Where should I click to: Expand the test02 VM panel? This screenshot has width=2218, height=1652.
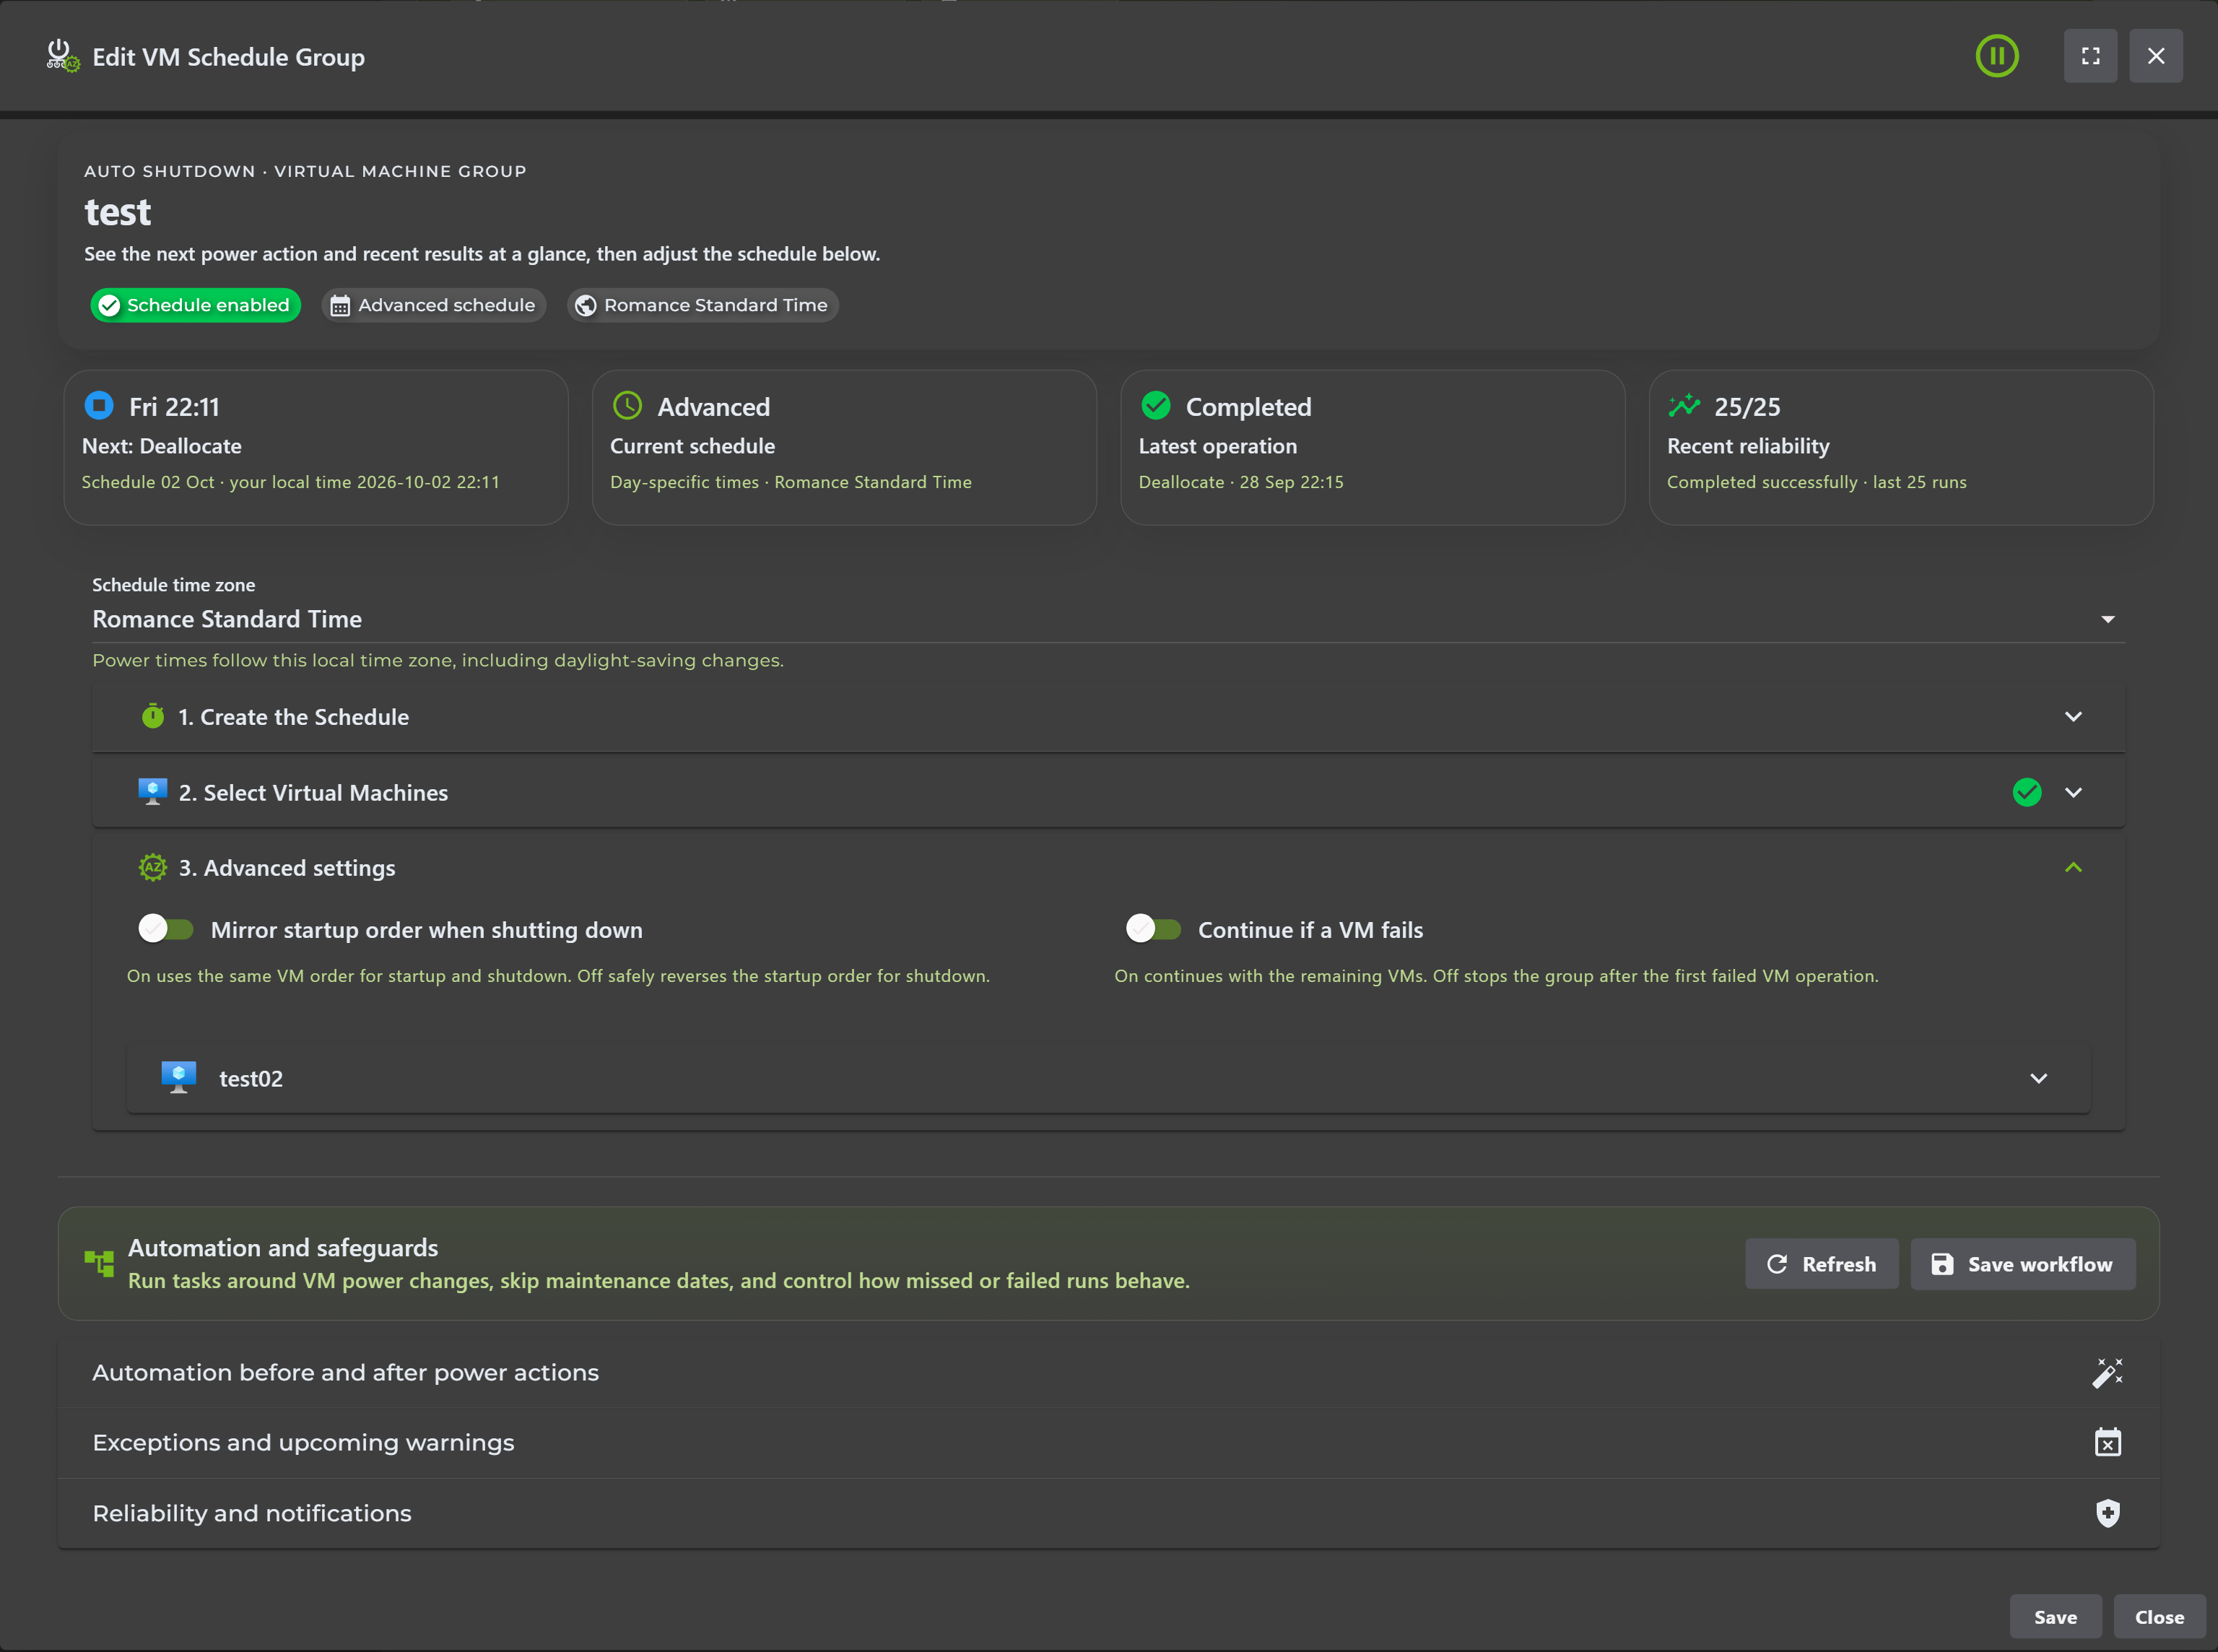[1108, 1078]
